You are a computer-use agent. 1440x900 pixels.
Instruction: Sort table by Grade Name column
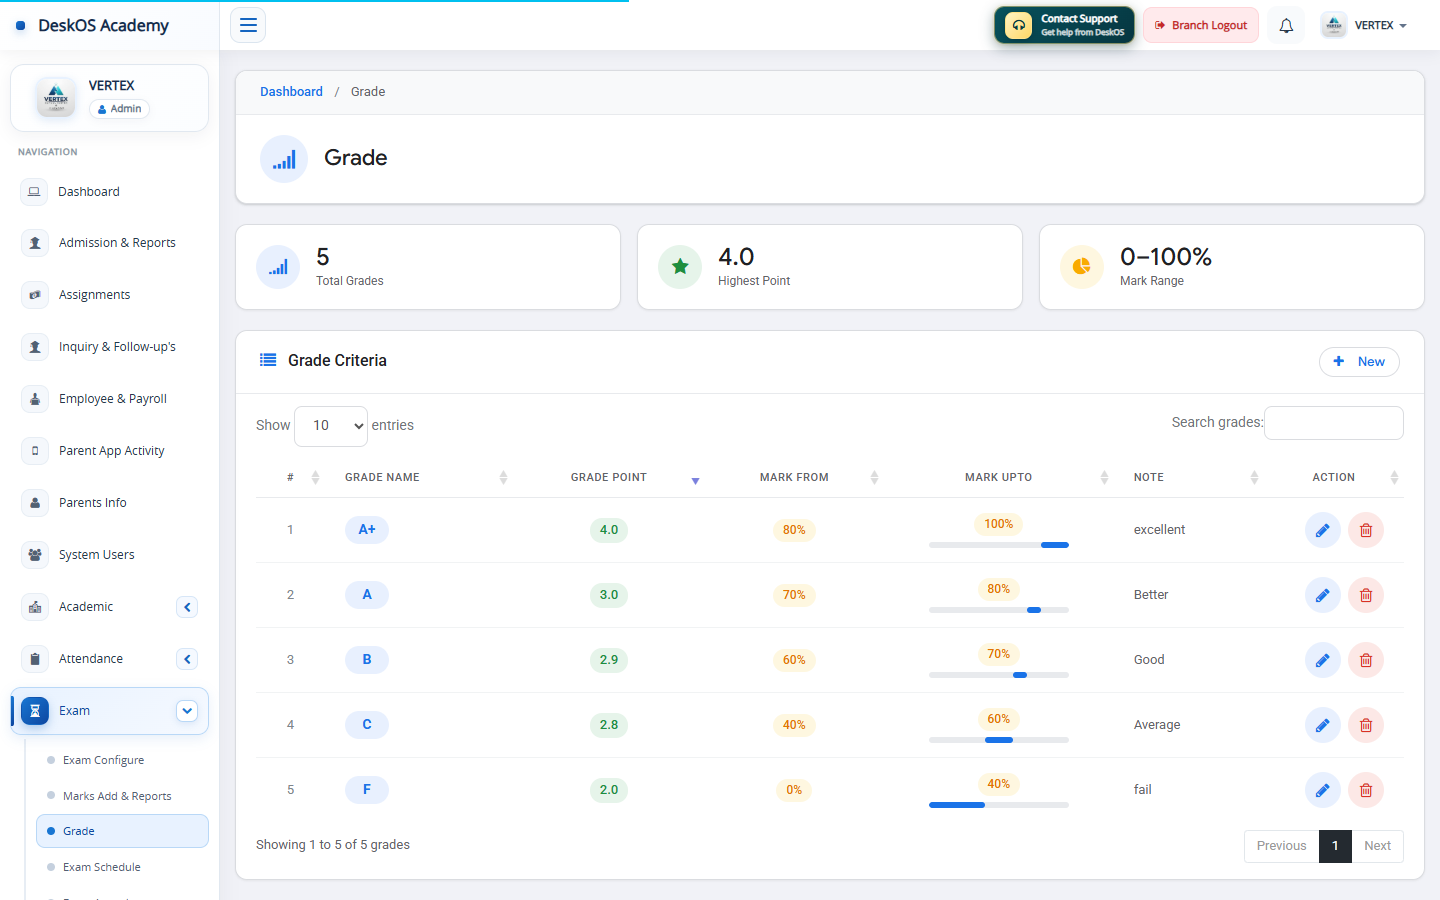click(x=427, y=478)
